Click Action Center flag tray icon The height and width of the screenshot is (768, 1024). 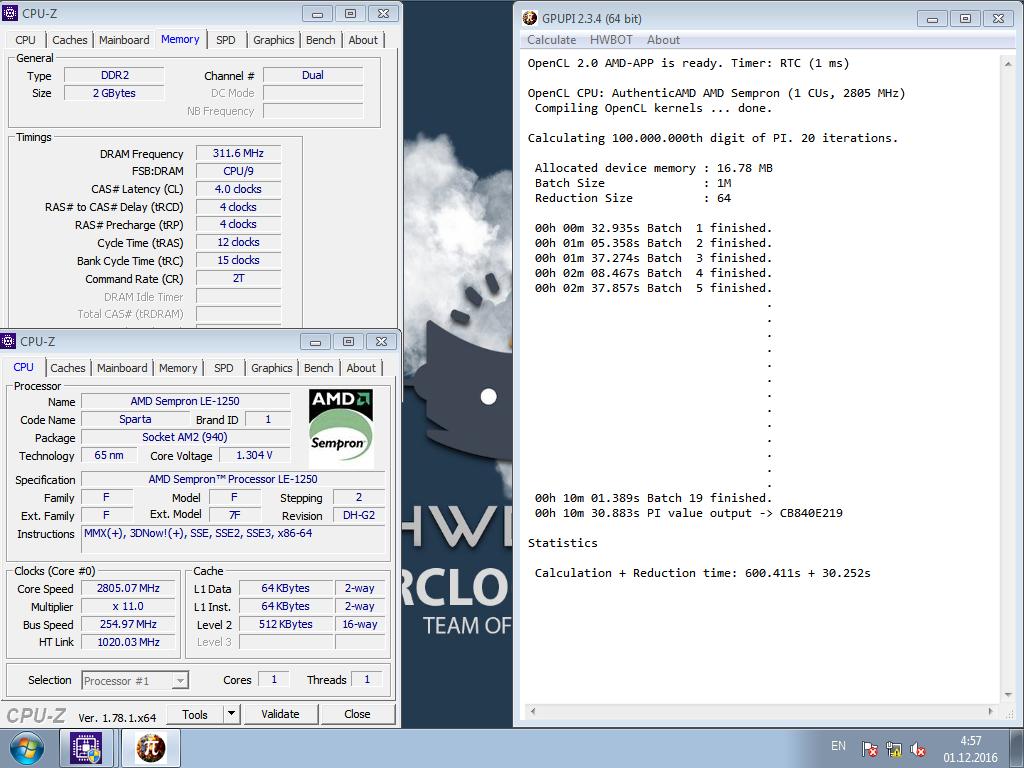tap(869, 749)
